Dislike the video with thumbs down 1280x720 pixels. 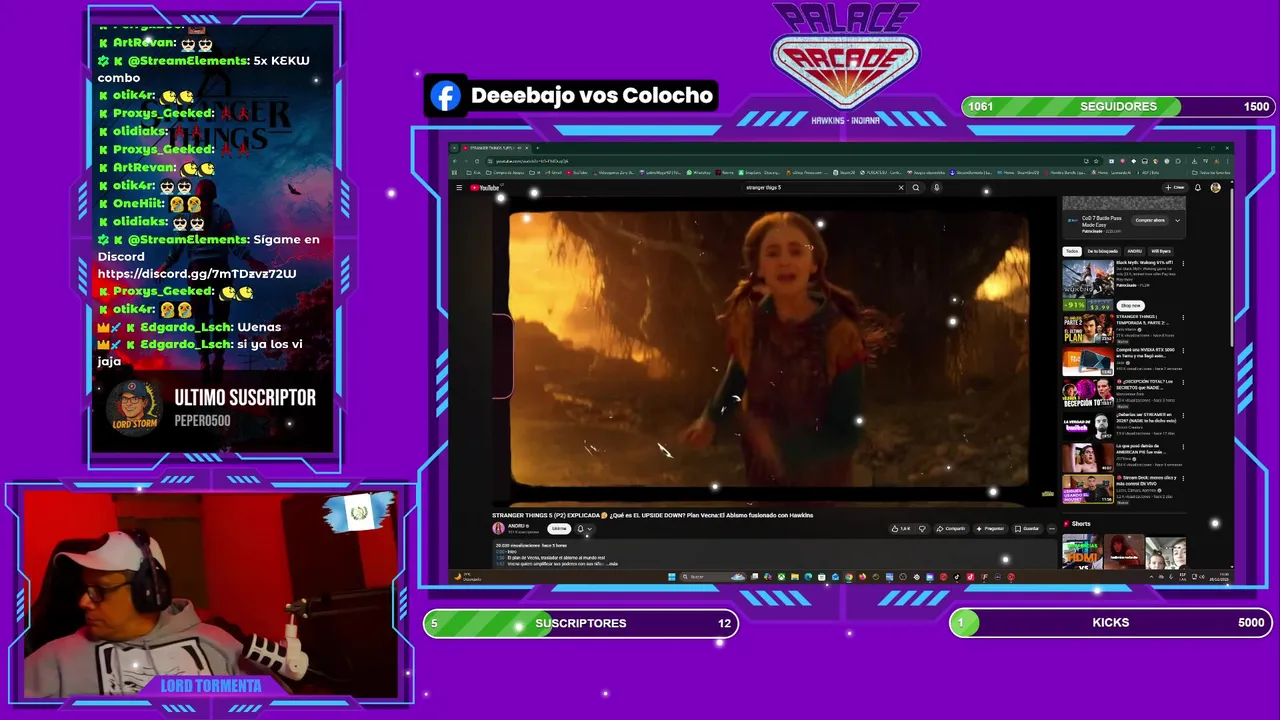(x=922, y=528)
